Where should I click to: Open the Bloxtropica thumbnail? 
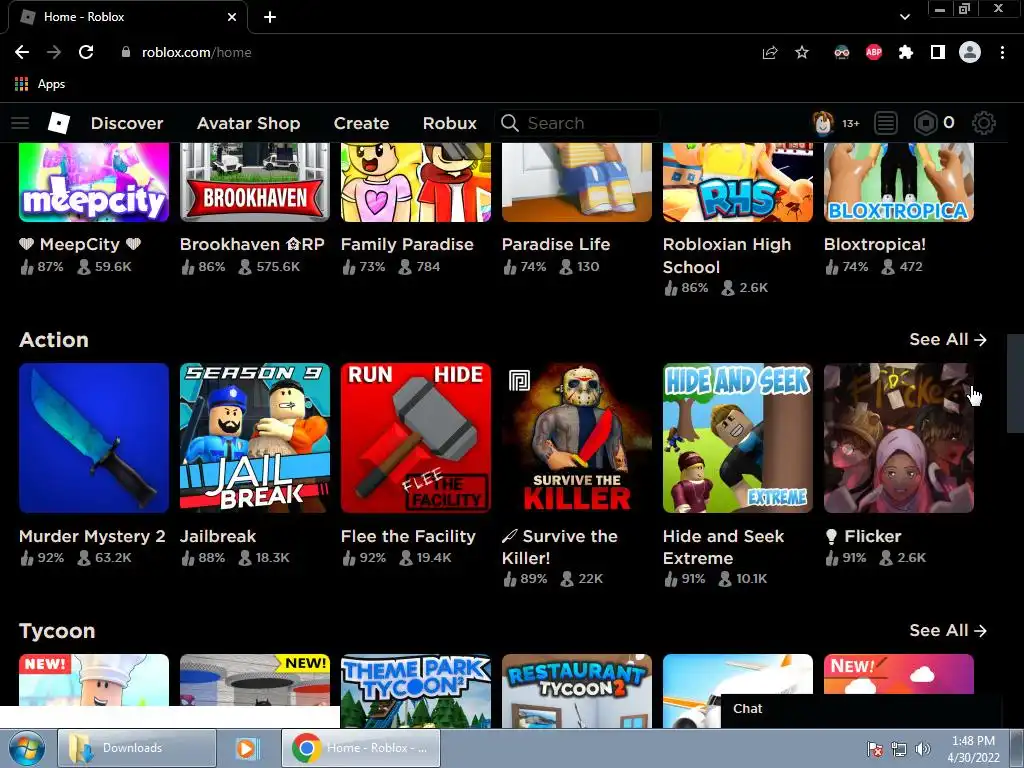[899, 183]
